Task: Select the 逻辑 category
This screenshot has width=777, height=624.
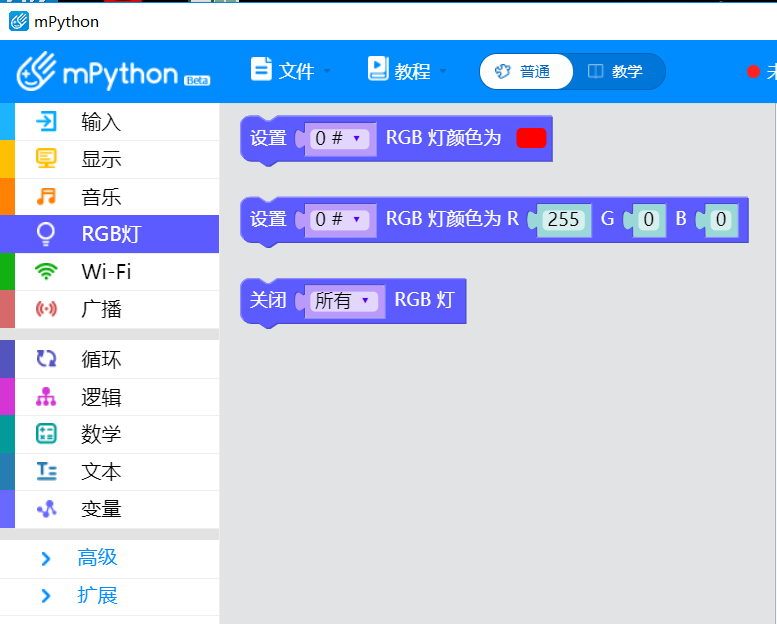Action: pos(110,397)
